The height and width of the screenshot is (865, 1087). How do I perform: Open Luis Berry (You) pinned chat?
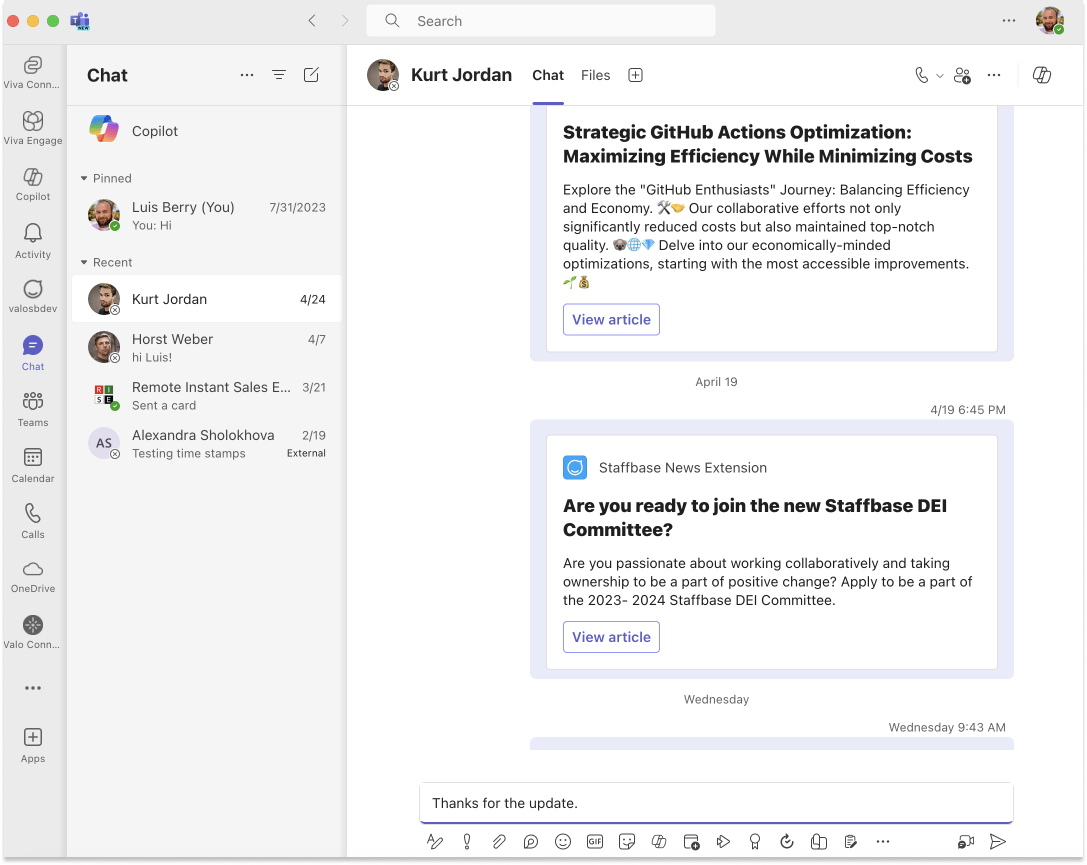[x=207, y=216]
